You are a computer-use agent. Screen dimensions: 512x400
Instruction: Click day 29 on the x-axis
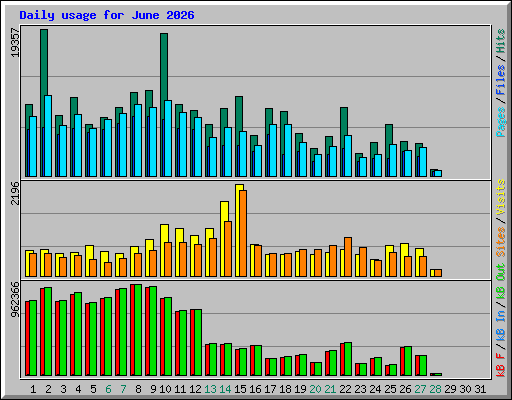pyautogui.click(x=450, y=389)
